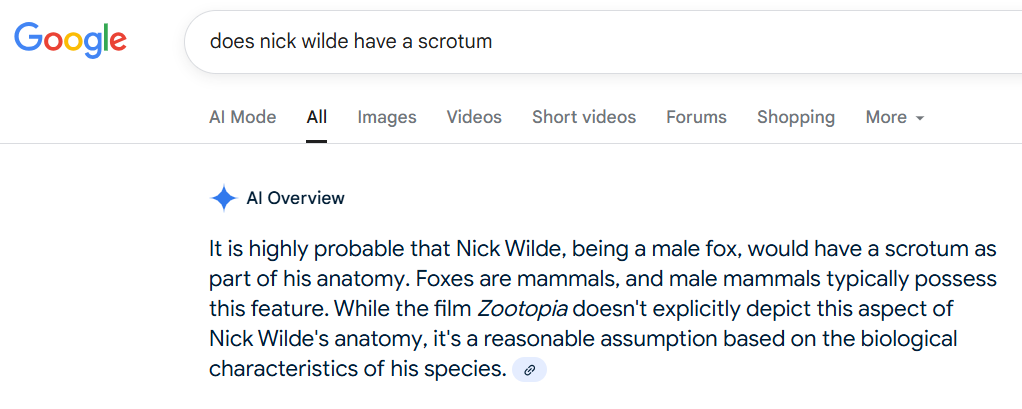Open the Images results tab
Image resolution: width=1022 pixels, height=409 pixels.
pos(387,117)
